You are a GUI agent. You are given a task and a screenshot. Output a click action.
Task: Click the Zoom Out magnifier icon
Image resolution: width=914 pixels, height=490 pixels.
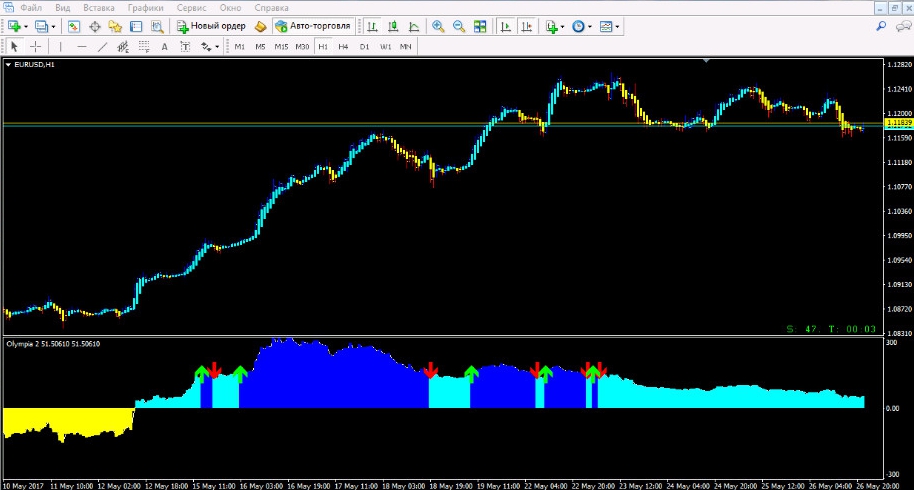tap(459, 26)
